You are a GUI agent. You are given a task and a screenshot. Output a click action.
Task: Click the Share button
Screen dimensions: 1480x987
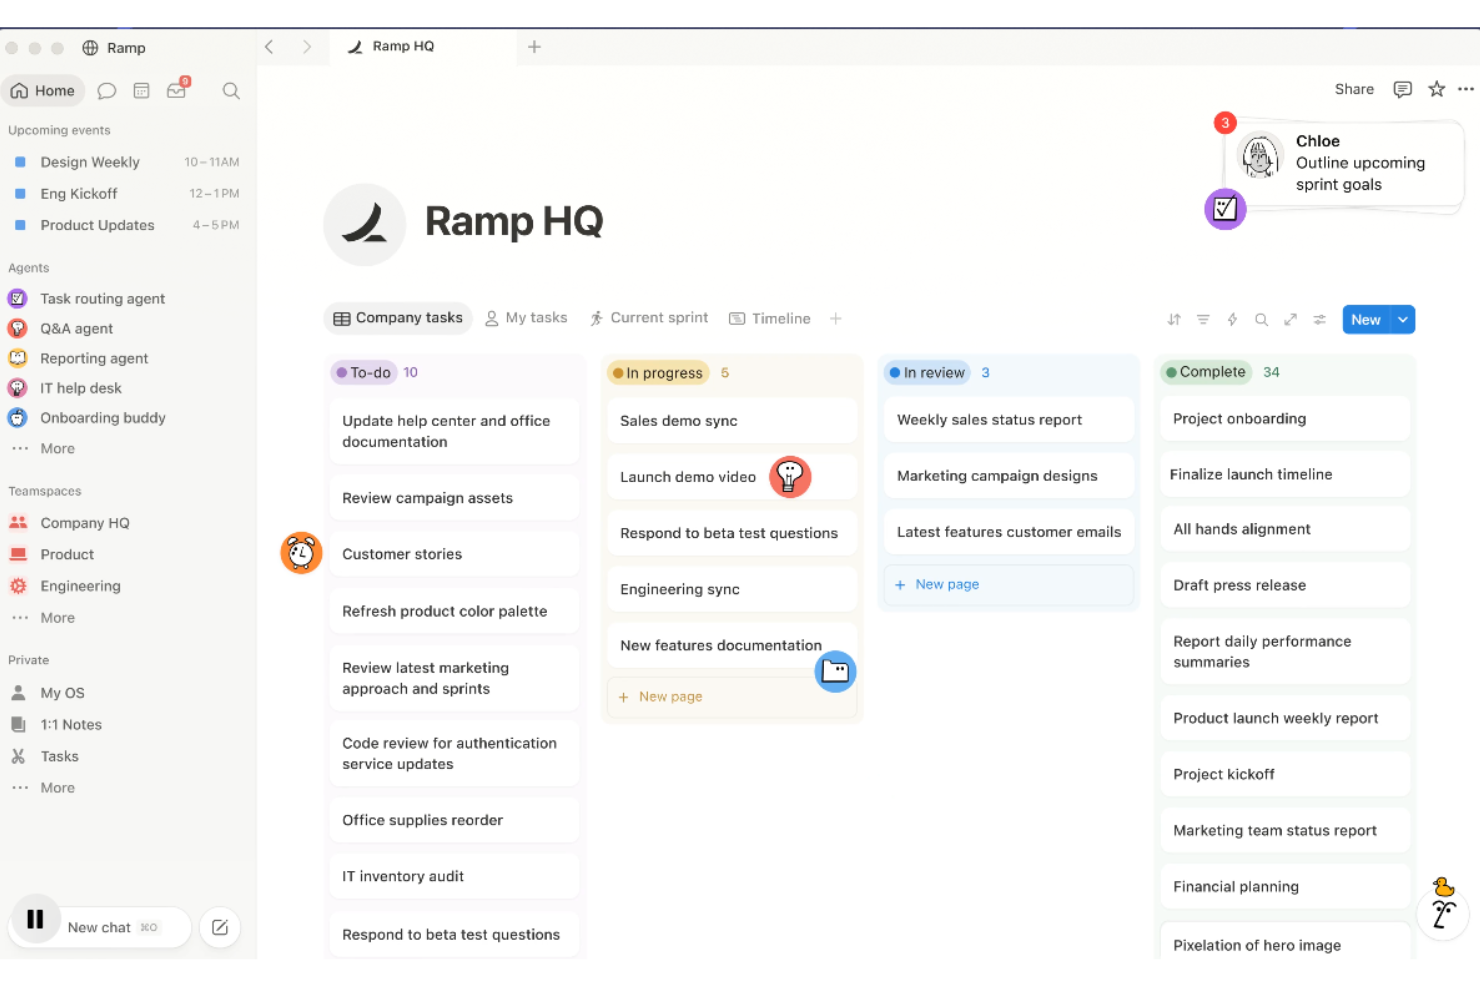pos(1354,89)
